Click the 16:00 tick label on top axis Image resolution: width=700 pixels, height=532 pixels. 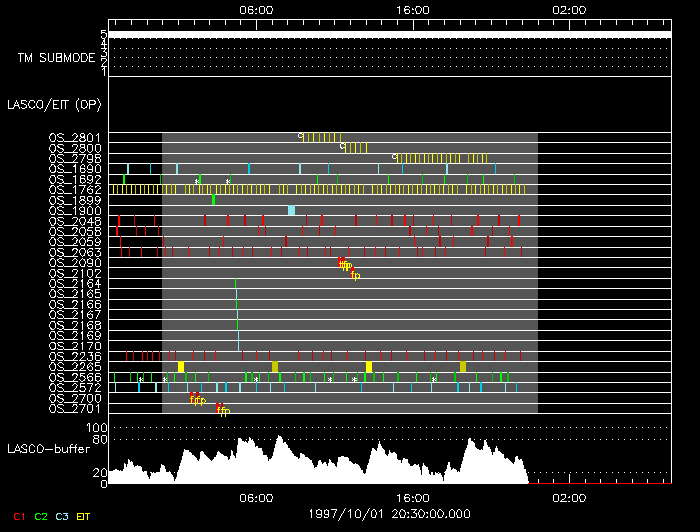pyautogui.click(x=413, y=9)
